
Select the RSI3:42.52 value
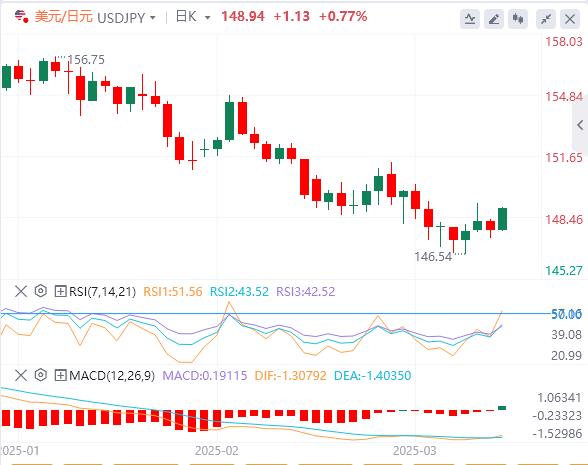click(306, 291)
